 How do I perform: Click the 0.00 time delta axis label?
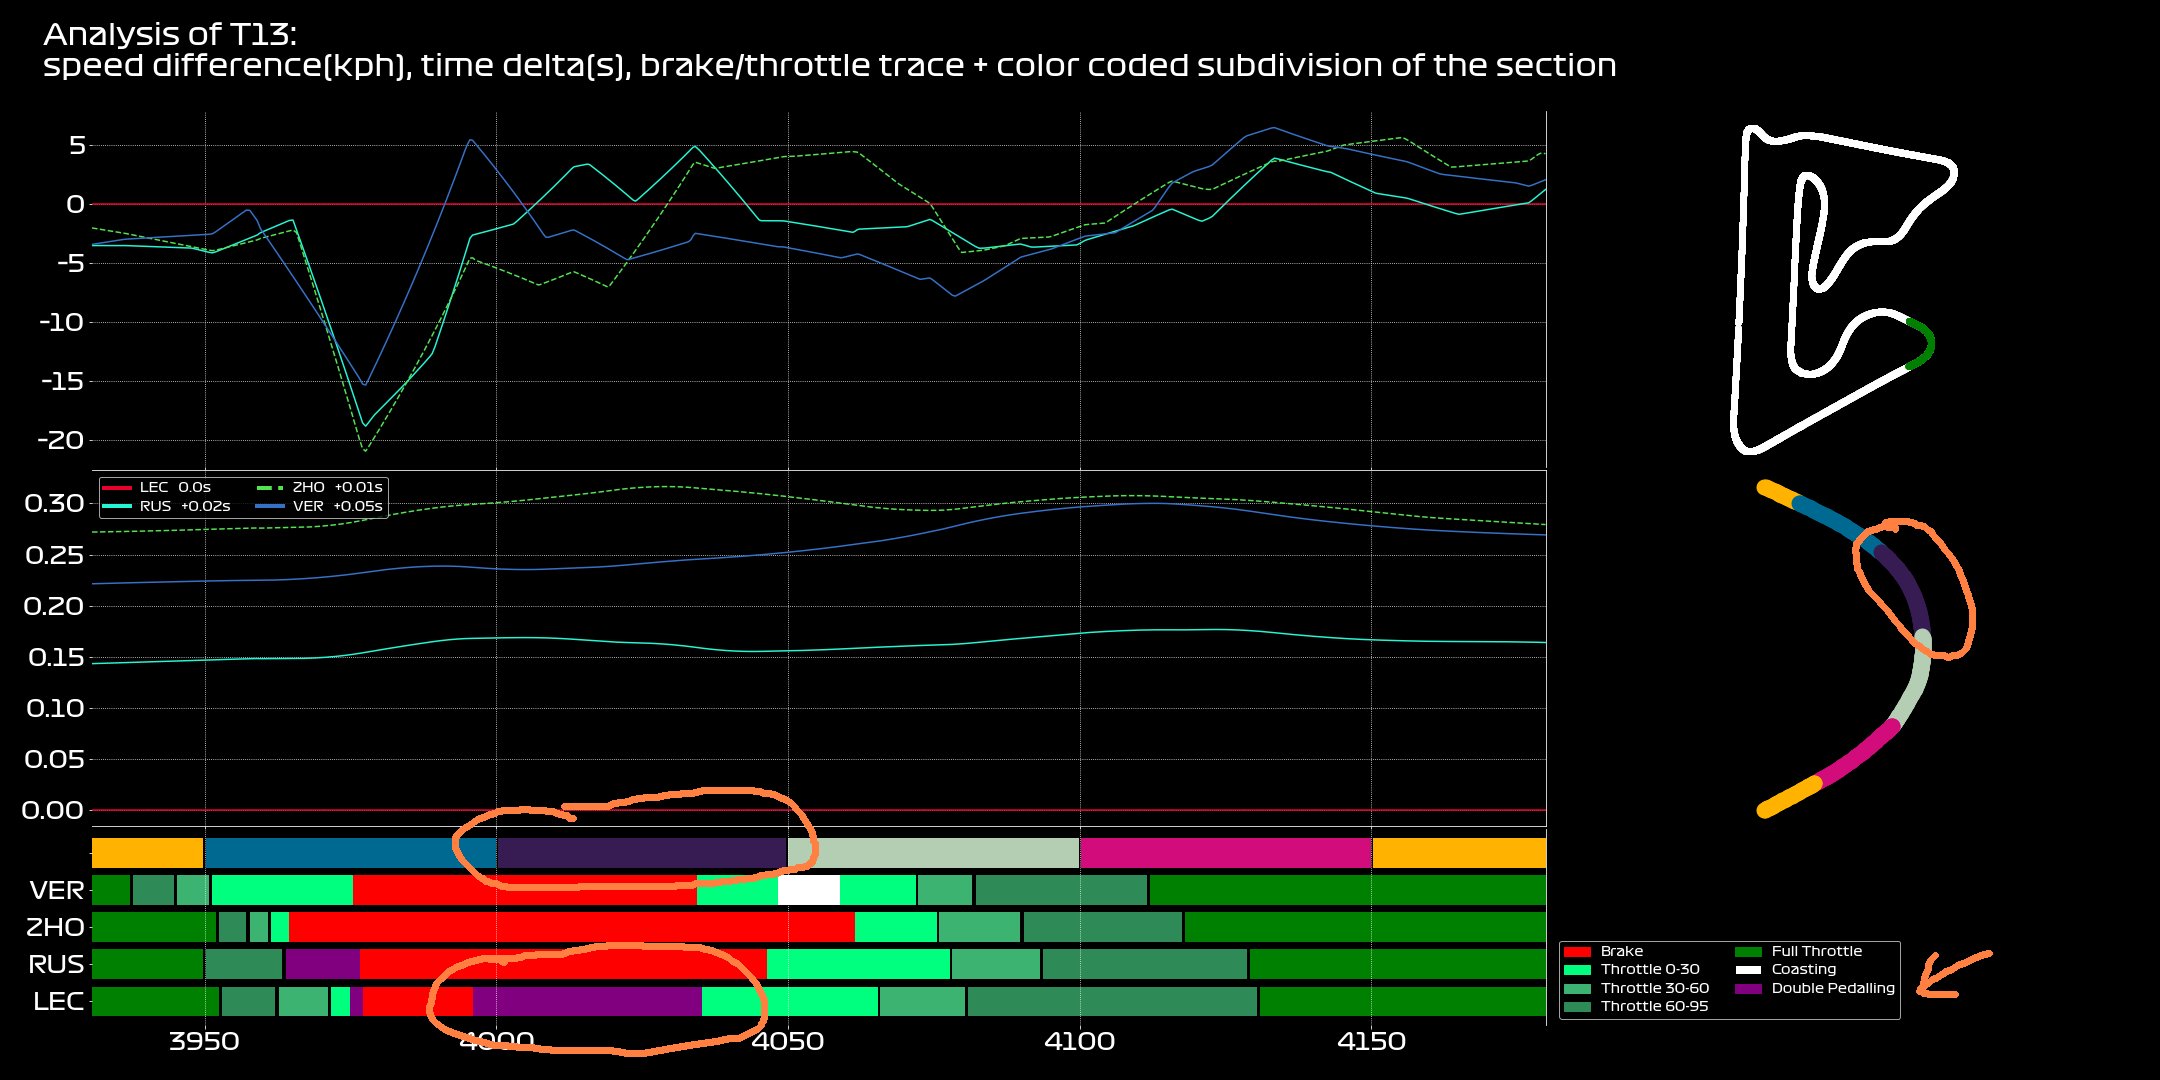[55, 810]
